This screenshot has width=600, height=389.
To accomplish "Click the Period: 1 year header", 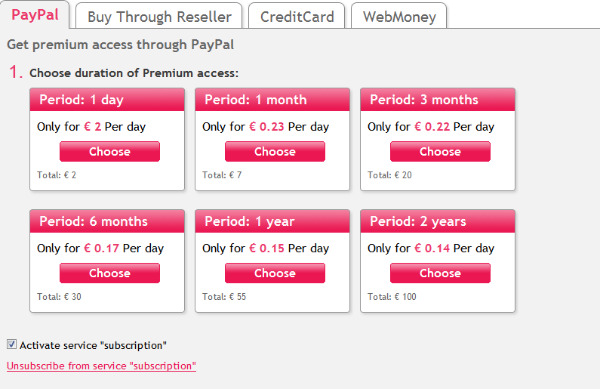I will [272, 221].
